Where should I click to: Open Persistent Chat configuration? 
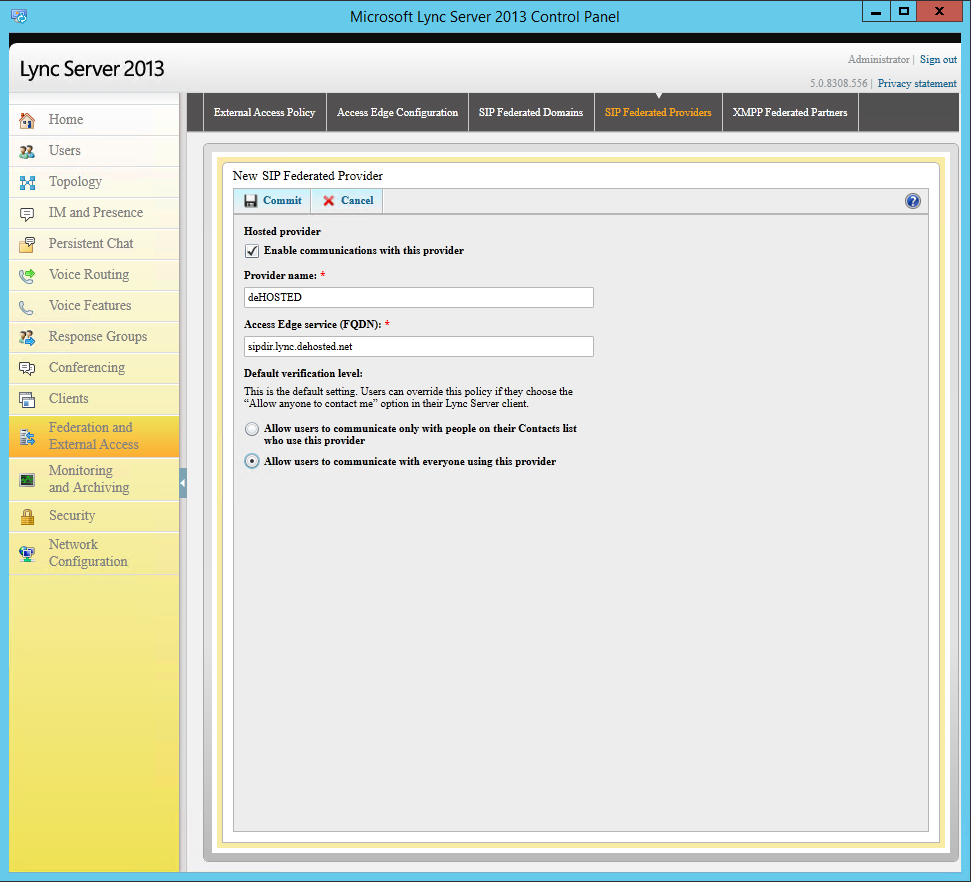click(90, 243)
